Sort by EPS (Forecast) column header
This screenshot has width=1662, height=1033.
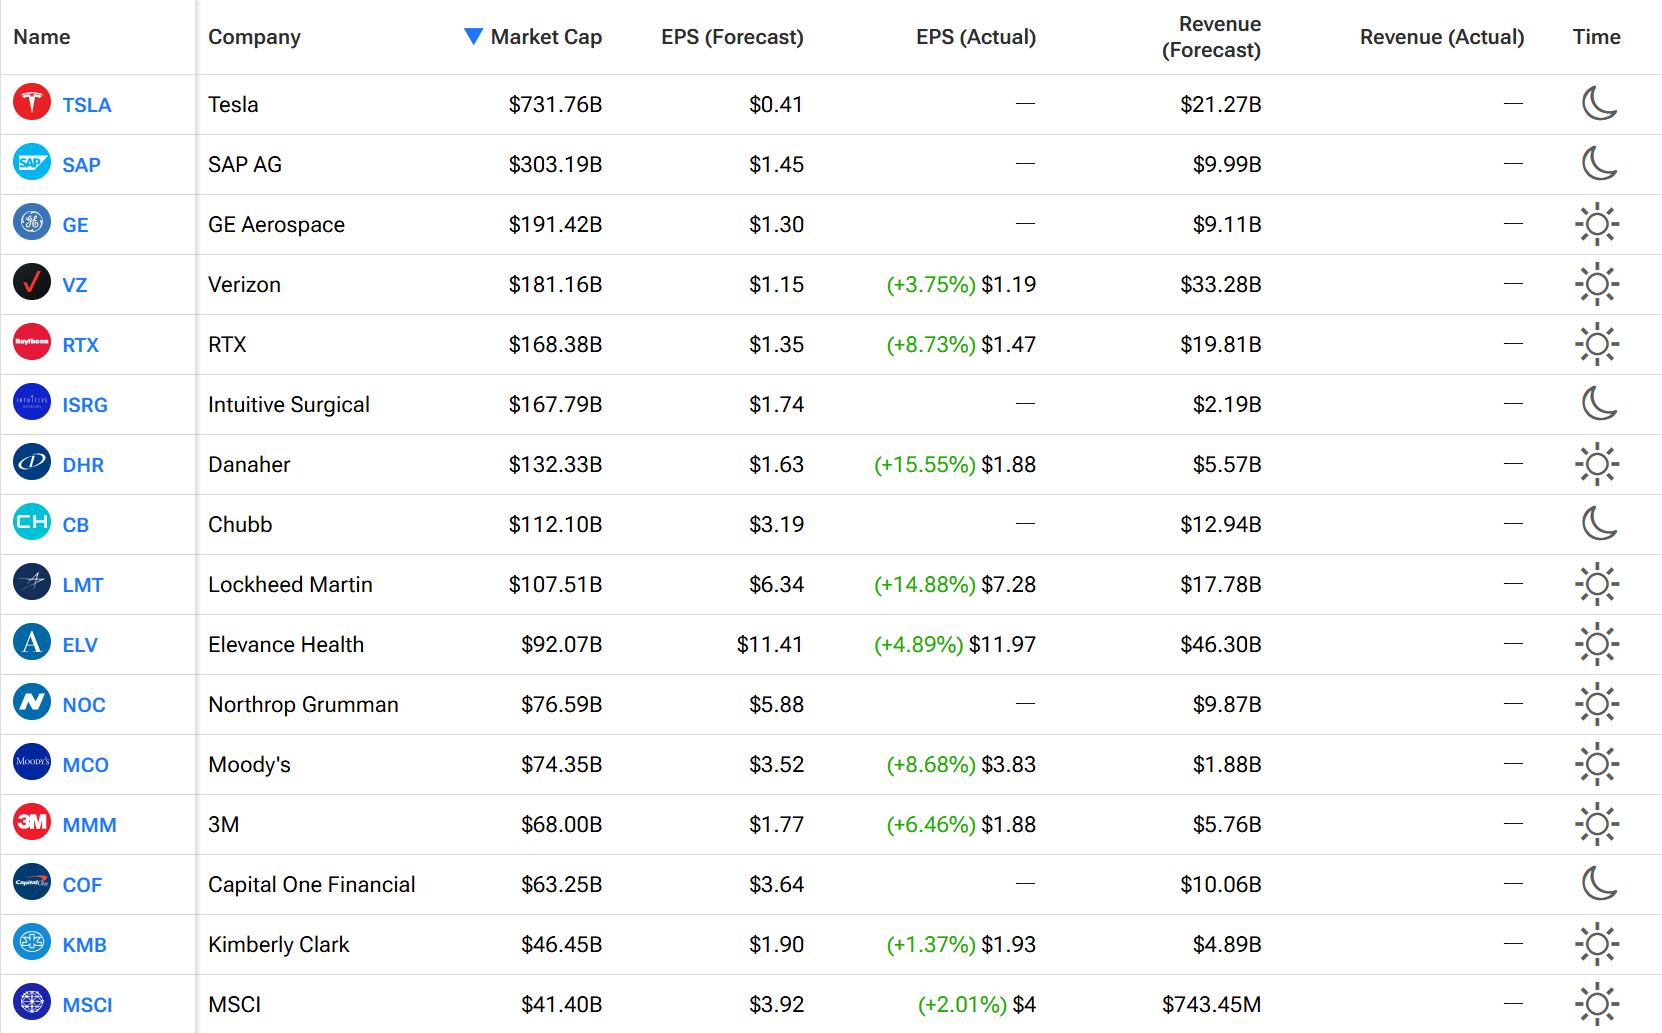click(x=732, y=37)
